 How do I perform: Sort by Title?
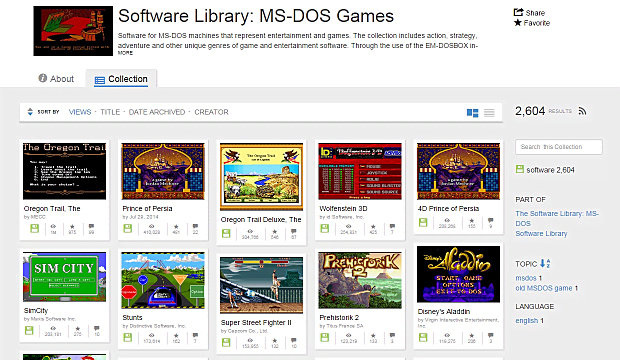pos(110,112)
